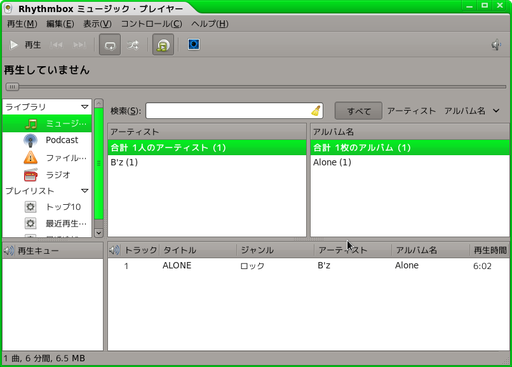Select the B'z (1) artist row
This screenshot has width=512, height=367.
tap(207, 162)
